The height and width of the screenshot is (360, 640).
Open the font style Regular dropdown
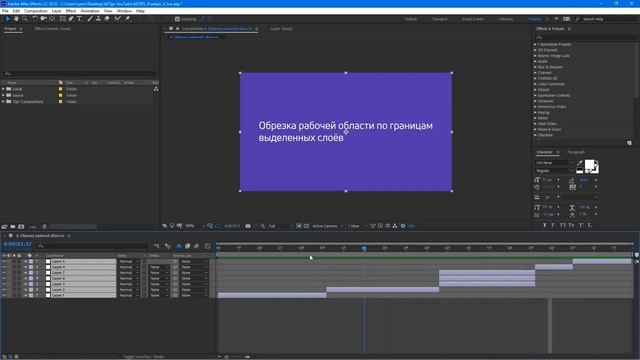[554, 171]
